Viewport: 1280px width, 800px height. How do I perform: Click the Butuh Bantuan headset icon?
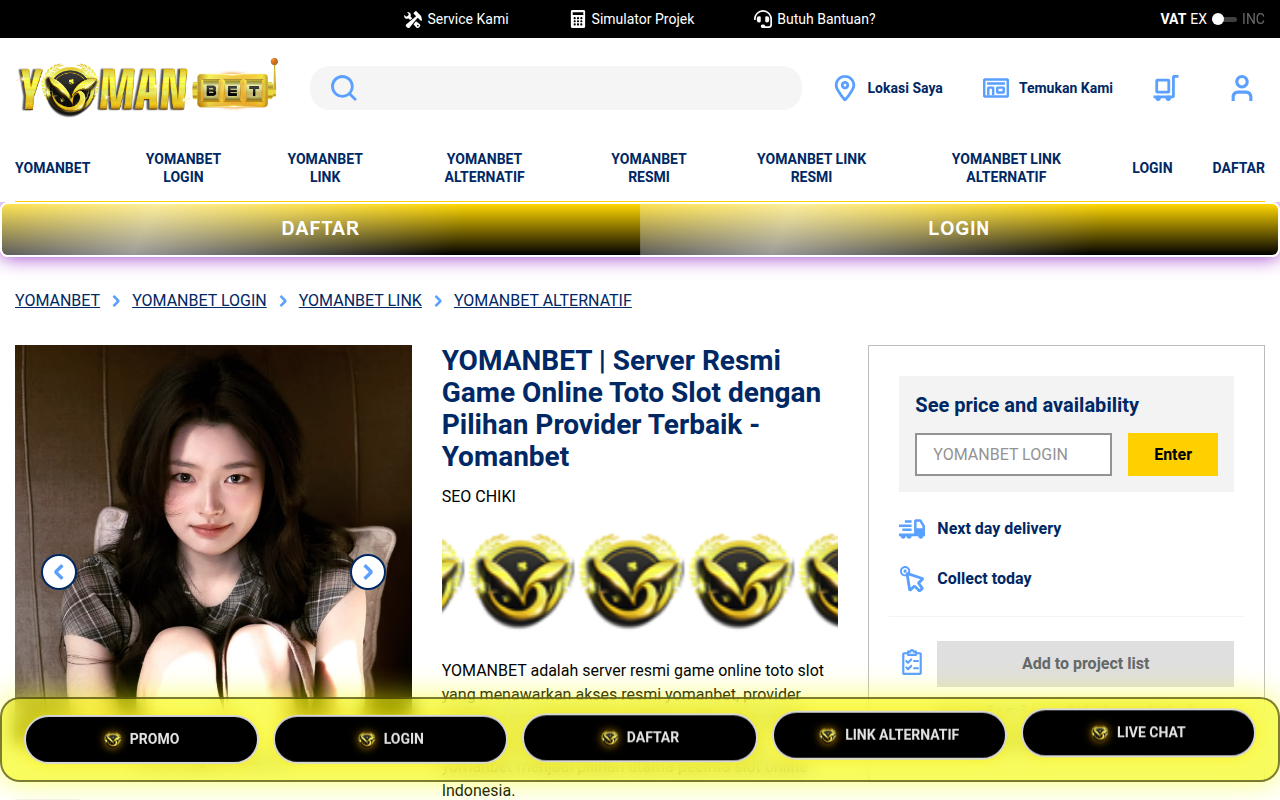click(763, 19)
